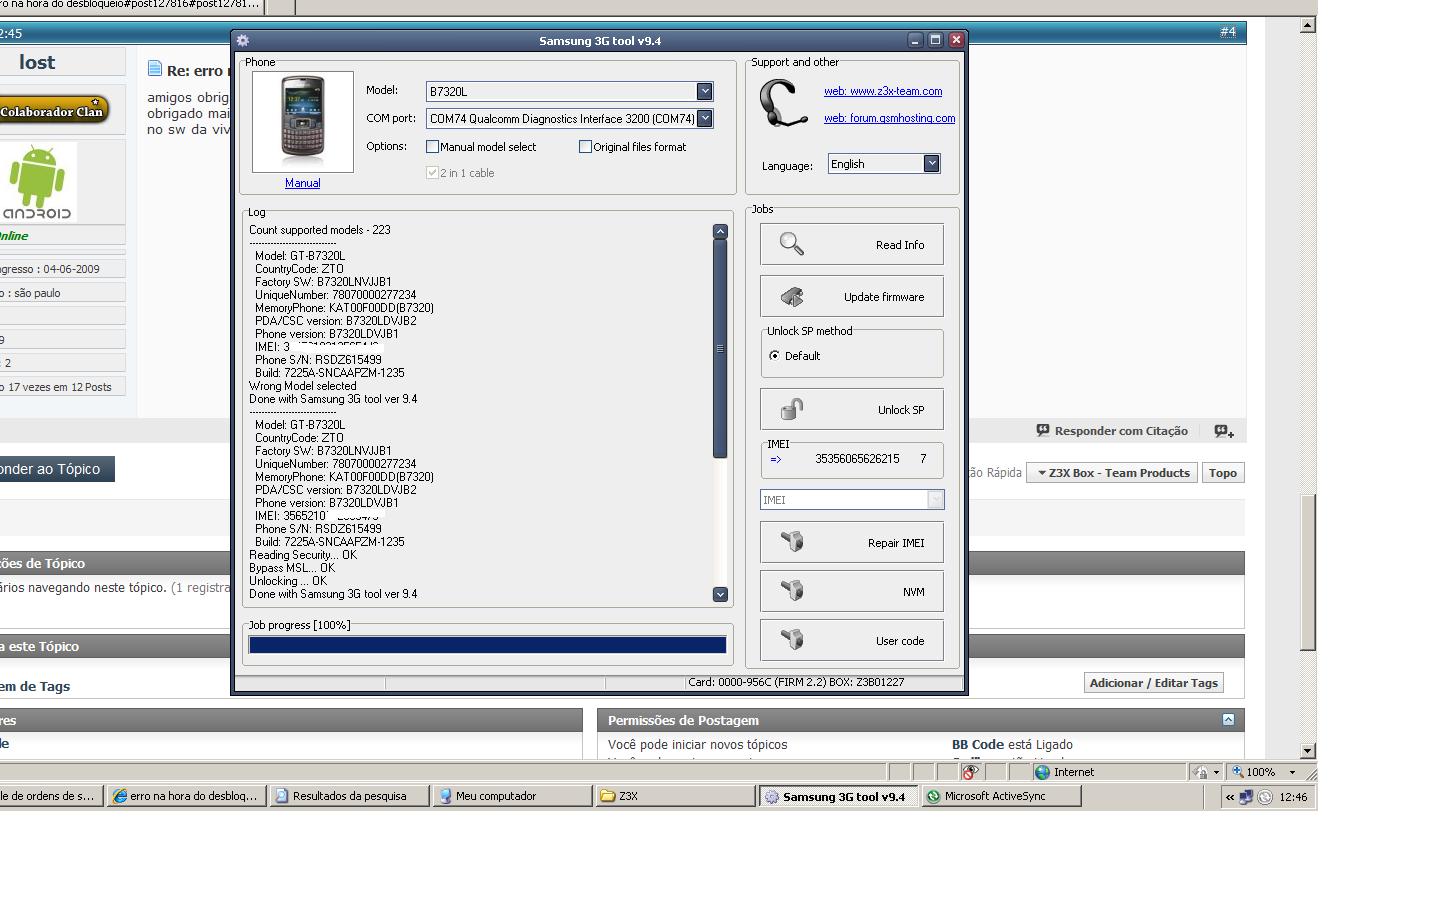Screen dimensions: 1440x900
Task: Switch to Samsung 3G tool v9.4 taskbar item
Action: tap(838, 796)
